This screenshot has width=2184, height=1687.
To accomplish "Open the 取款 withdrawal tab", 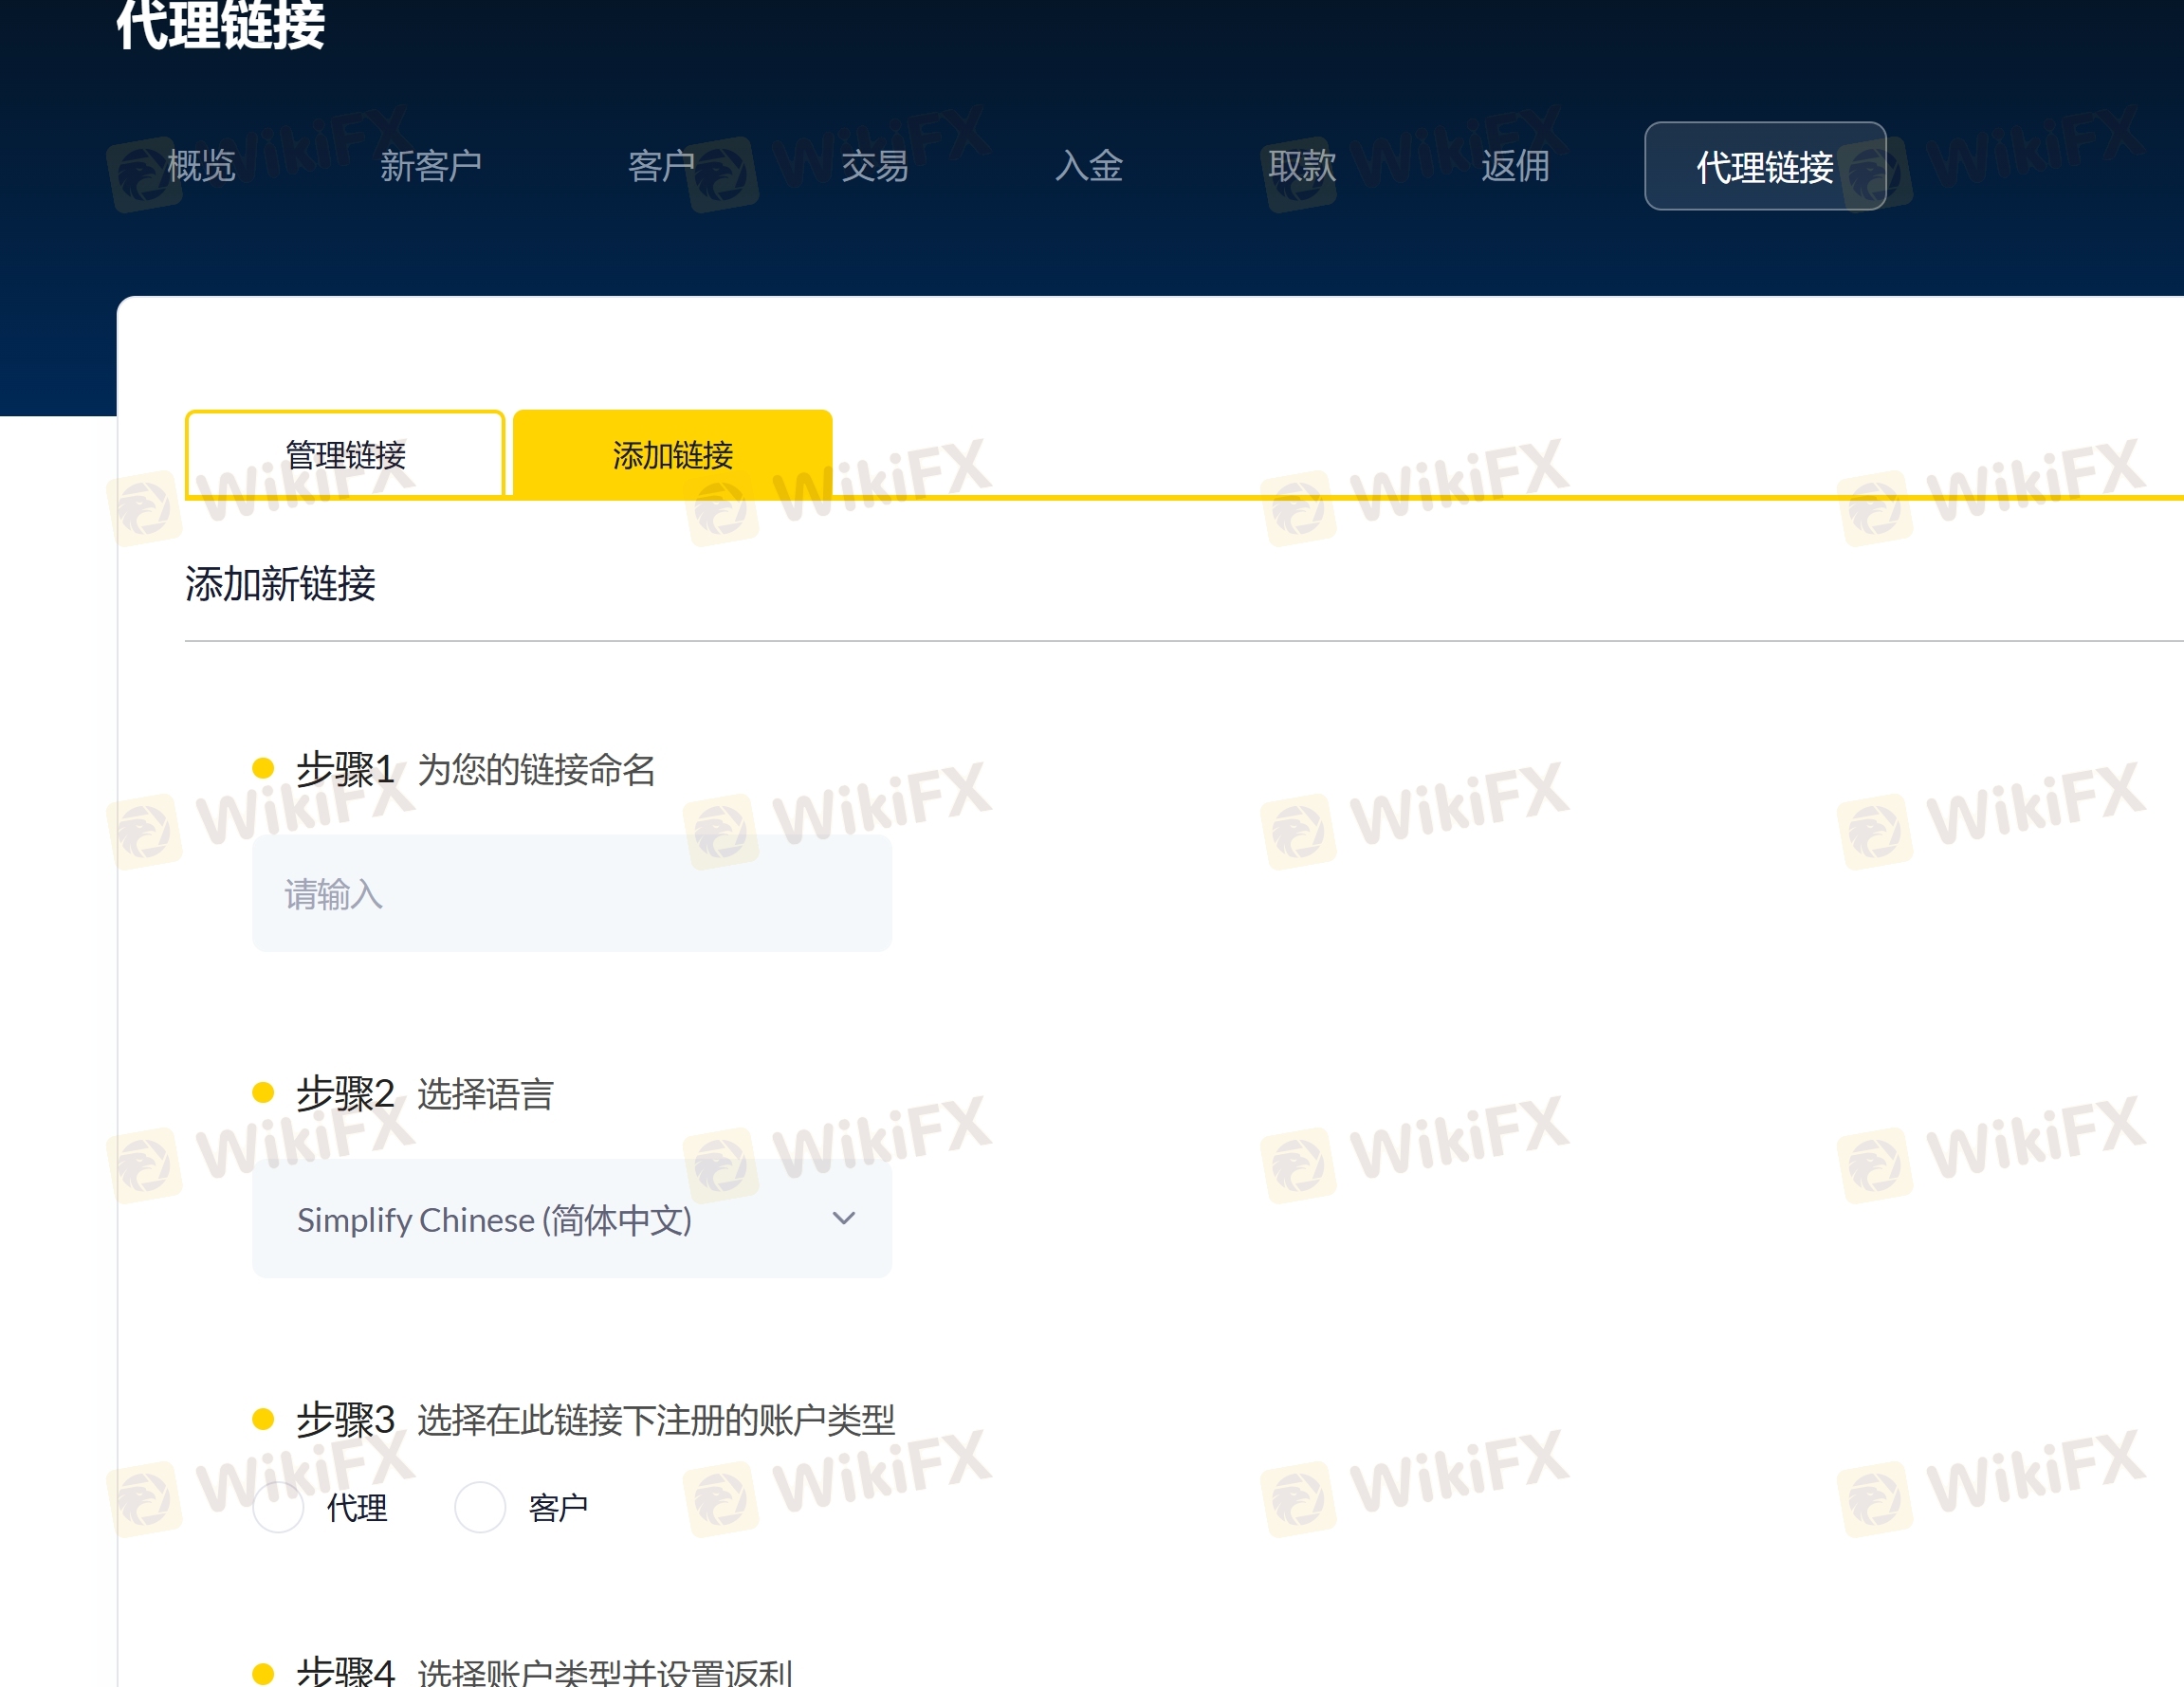I will (x=1302, y=166).
